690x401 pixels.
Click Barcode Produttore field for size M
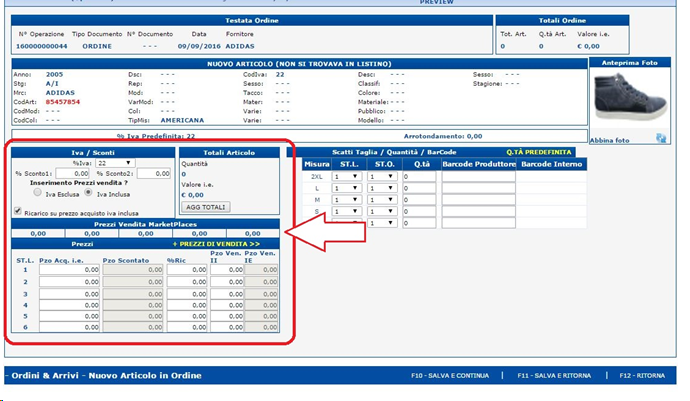[x=478, y=200]
